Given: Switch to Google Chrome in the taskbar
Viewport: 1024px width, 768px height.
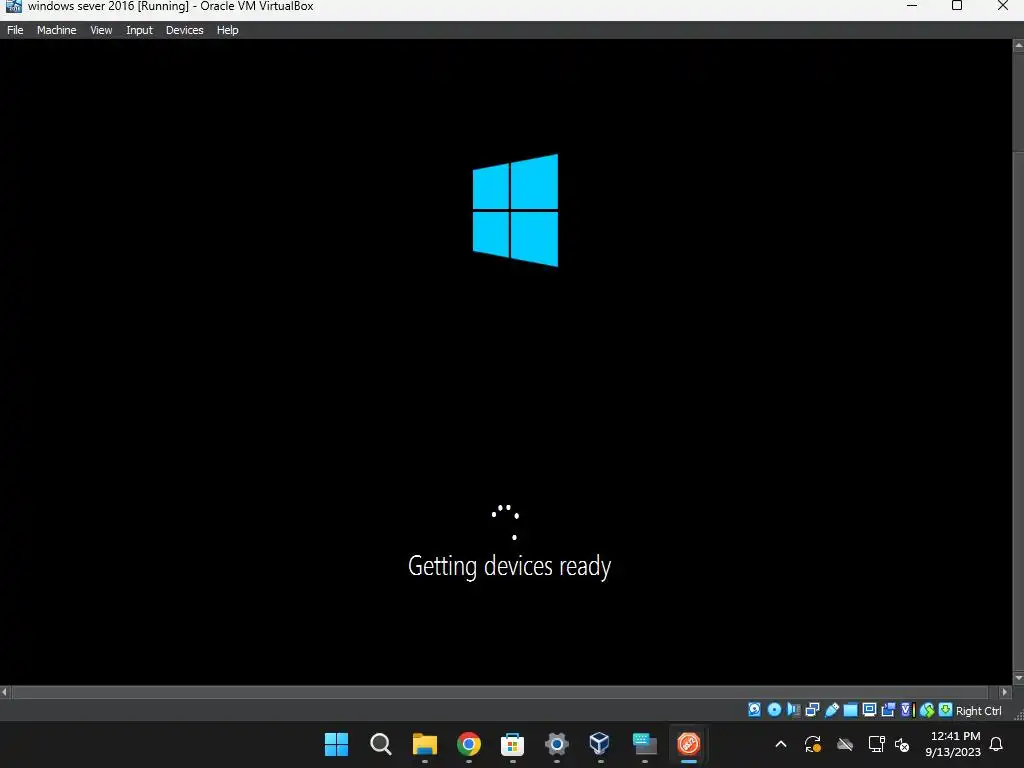Looking at the screenshot, I should click(x=468, y=744).
